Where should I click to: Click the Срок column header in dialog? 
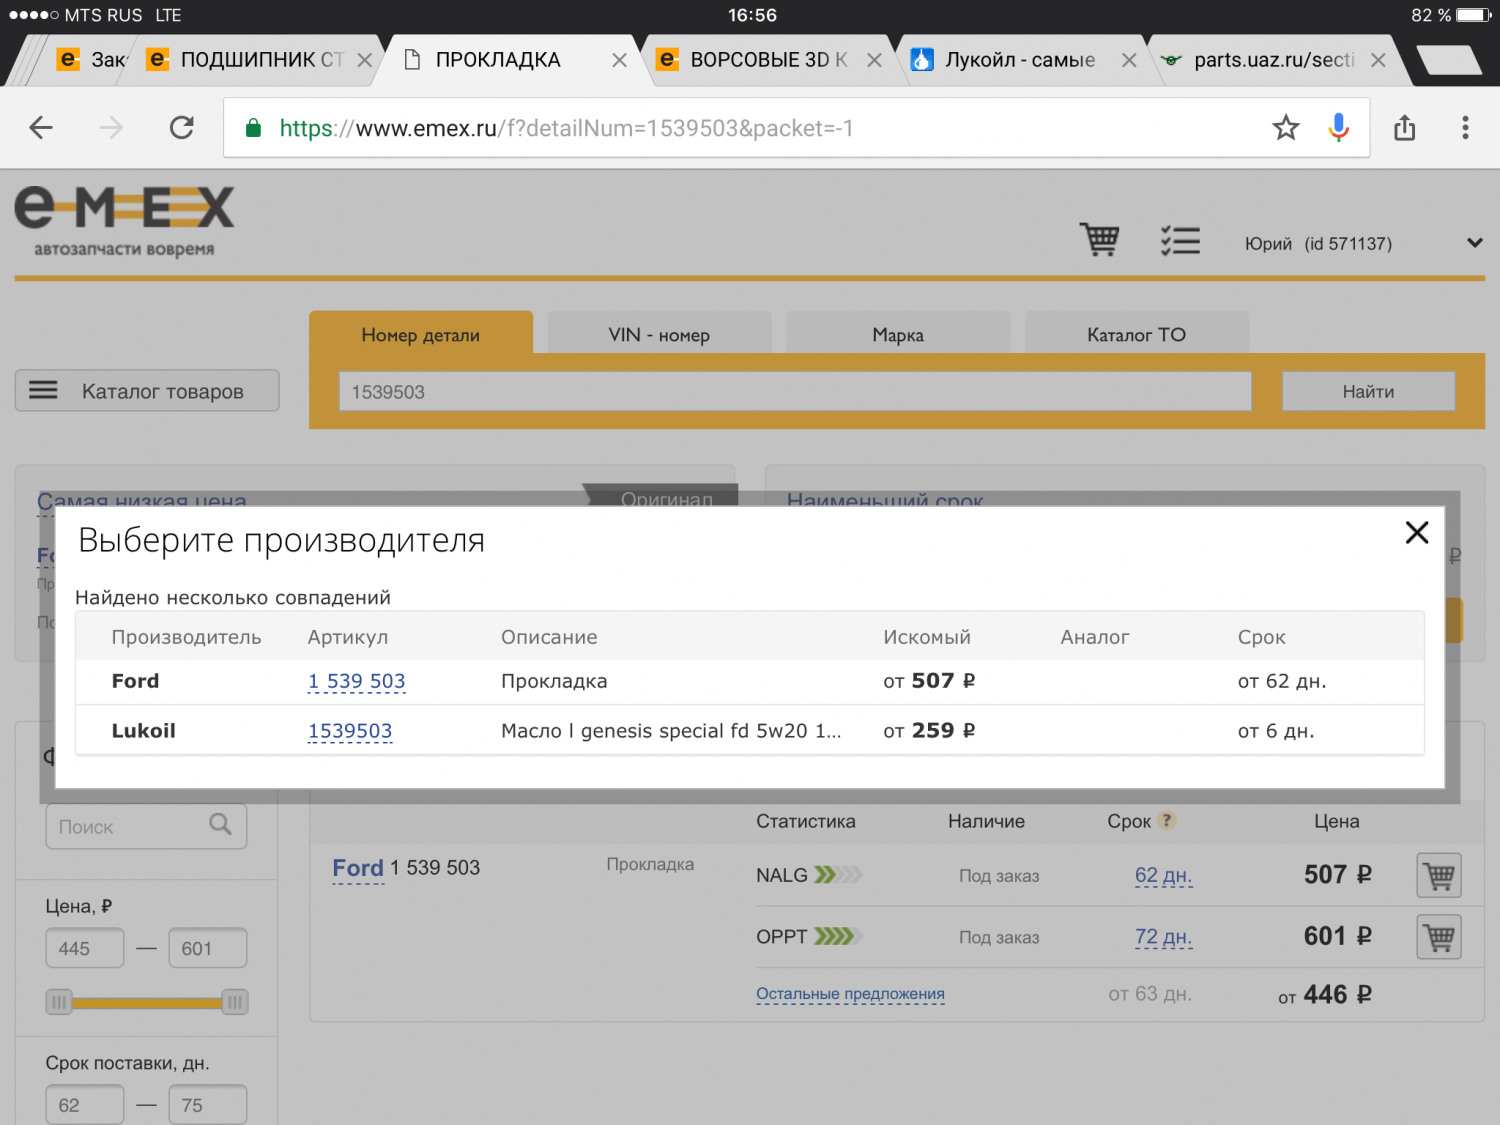(1262, 637)
